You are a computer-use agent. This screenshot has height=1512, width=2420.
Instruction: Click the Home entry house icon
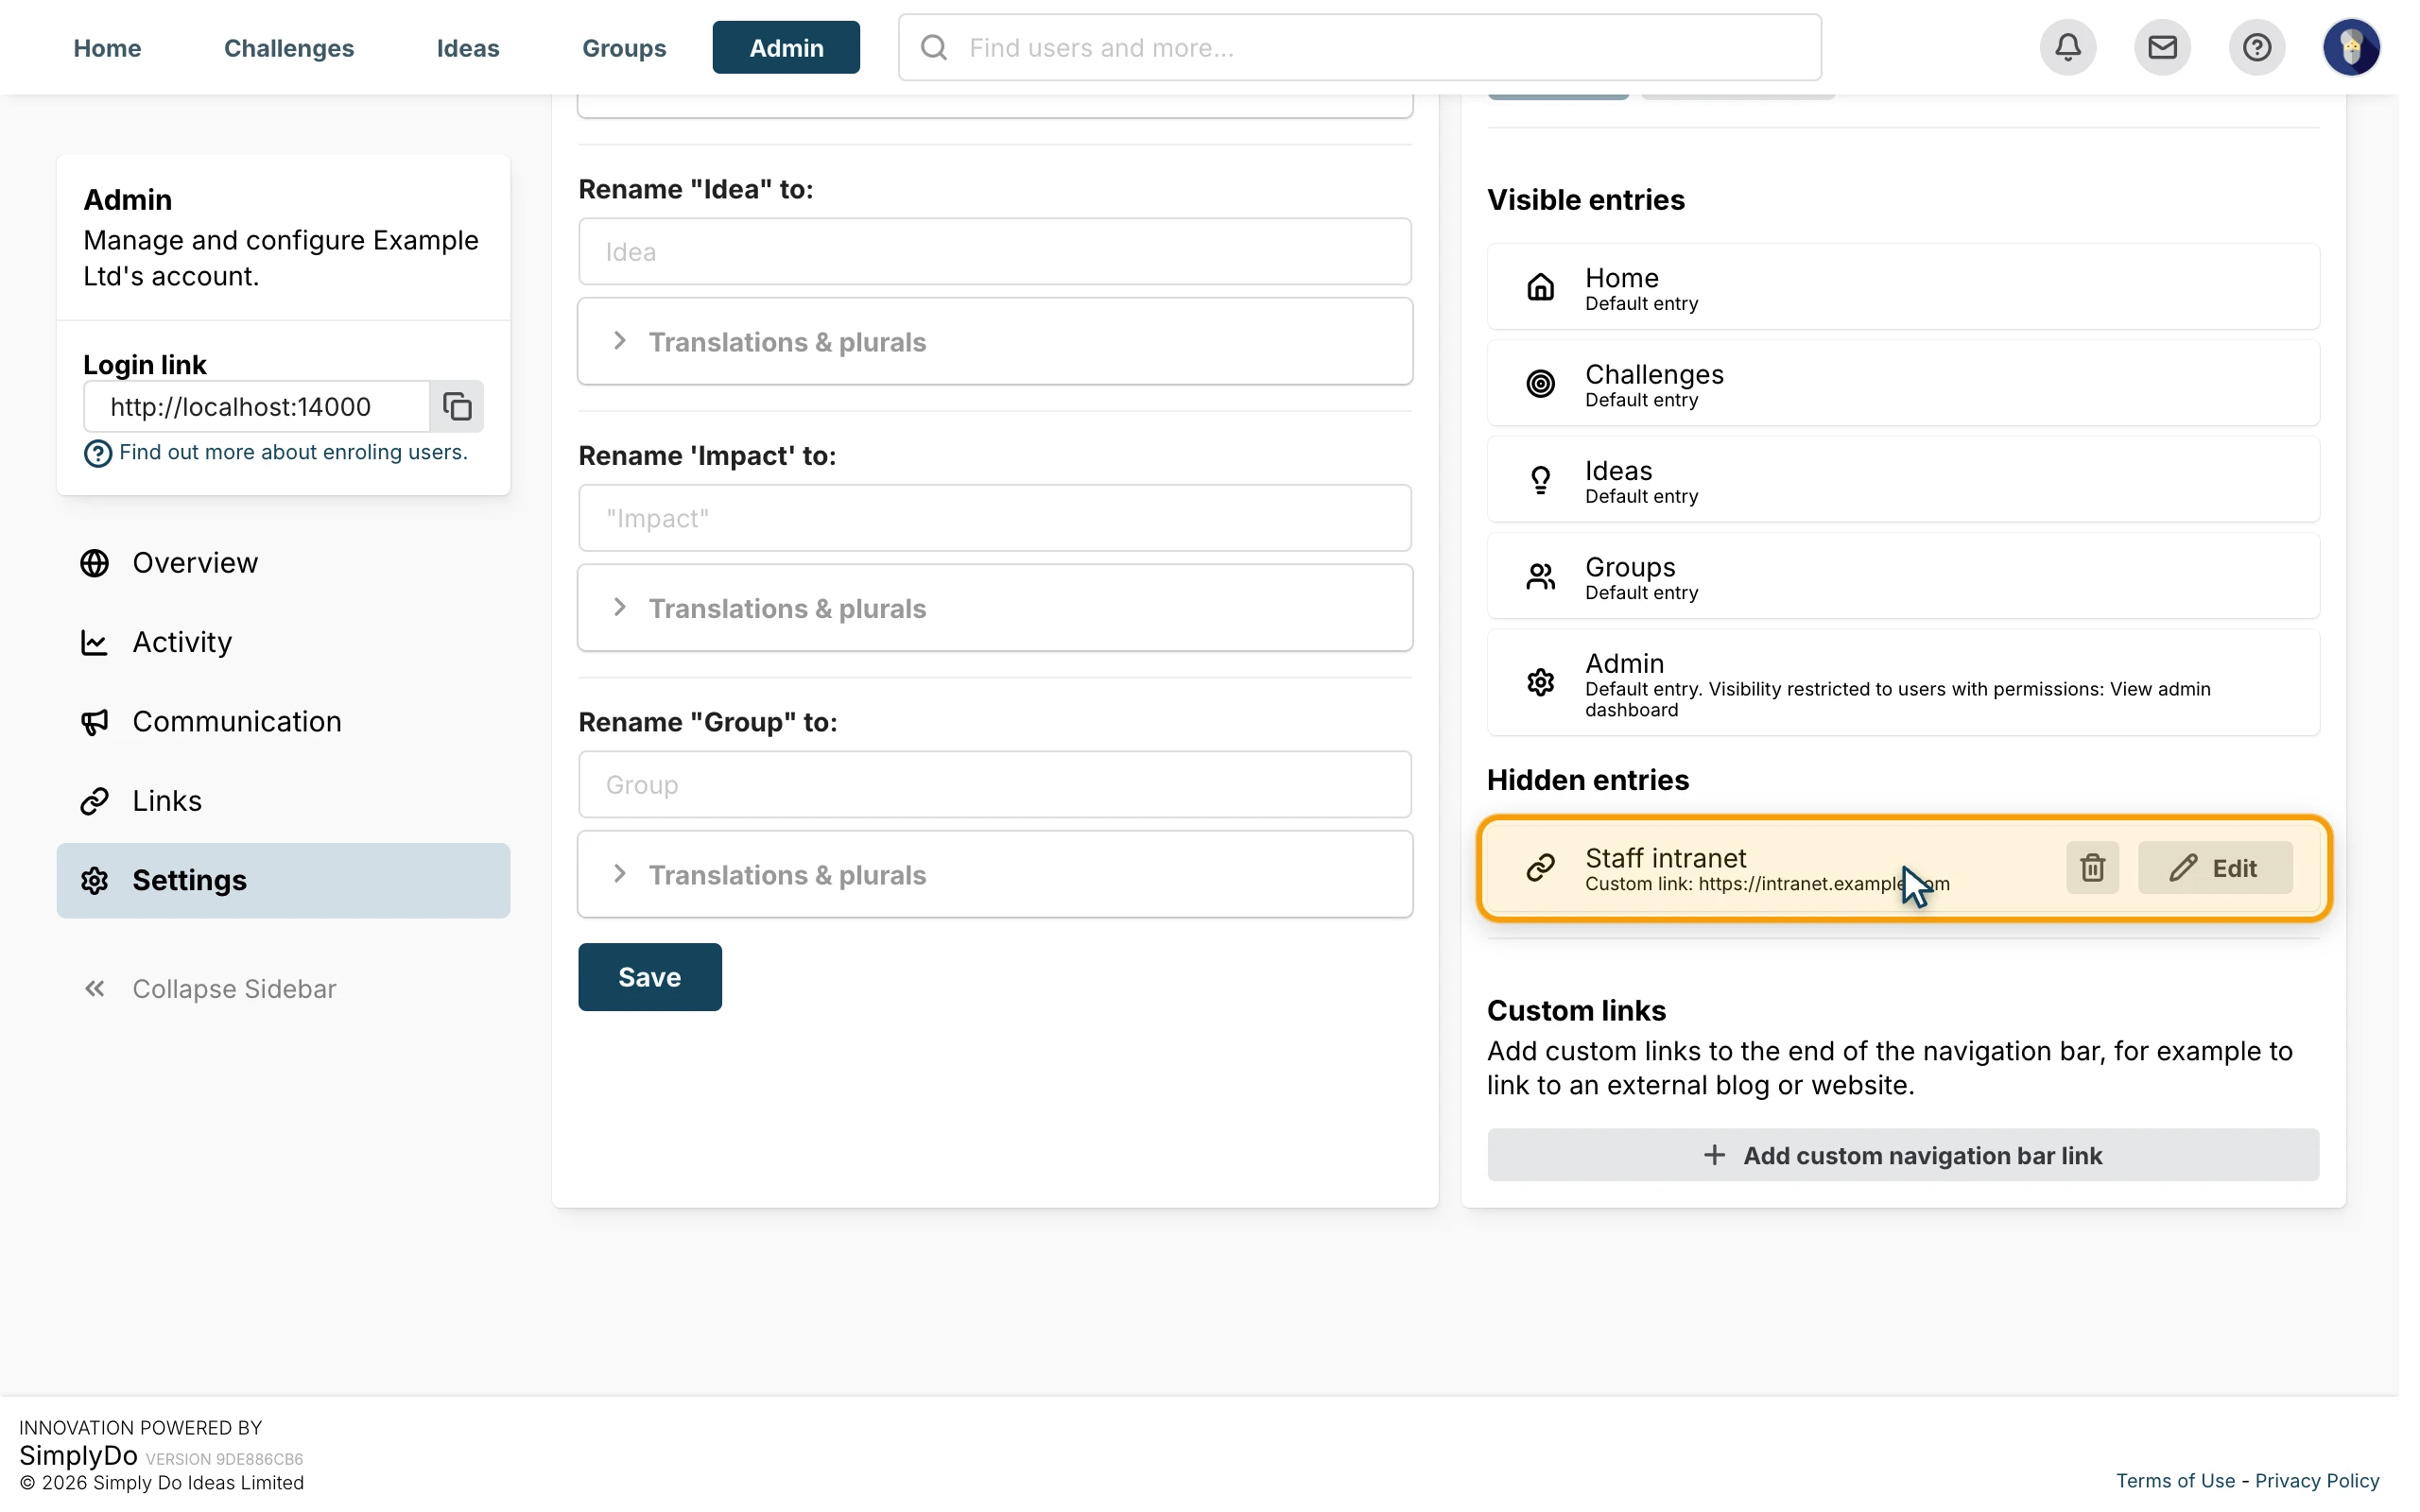tap(1540, 287)
